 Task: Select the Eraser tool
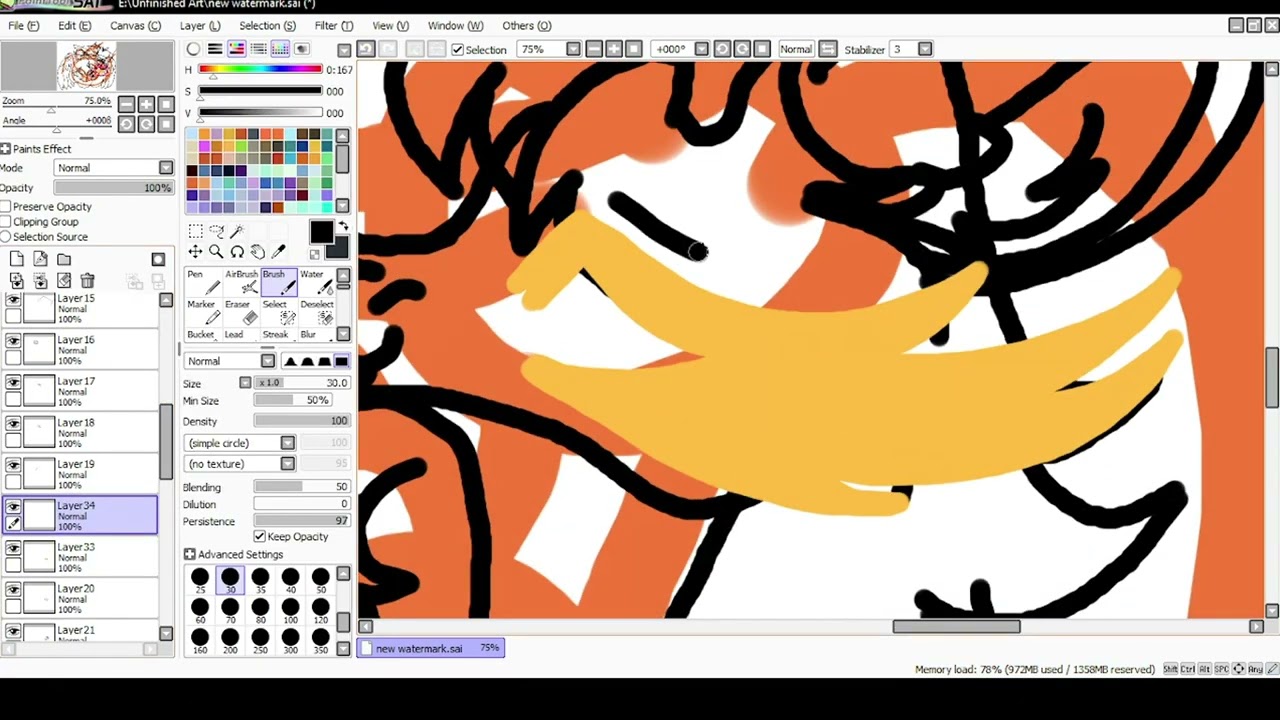(241, 312)
